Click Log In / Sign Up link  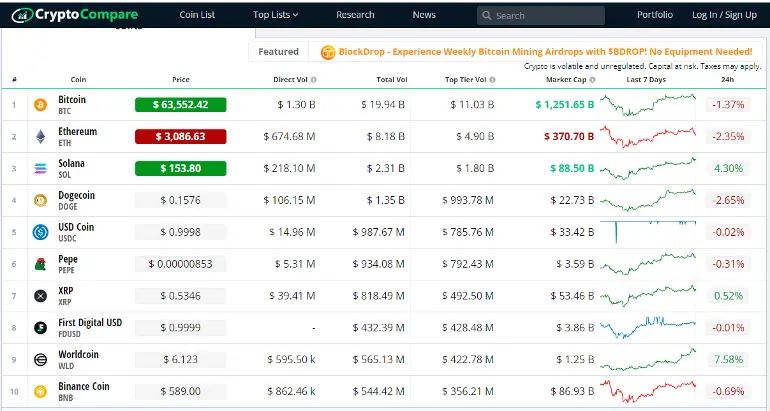[724, 15]
